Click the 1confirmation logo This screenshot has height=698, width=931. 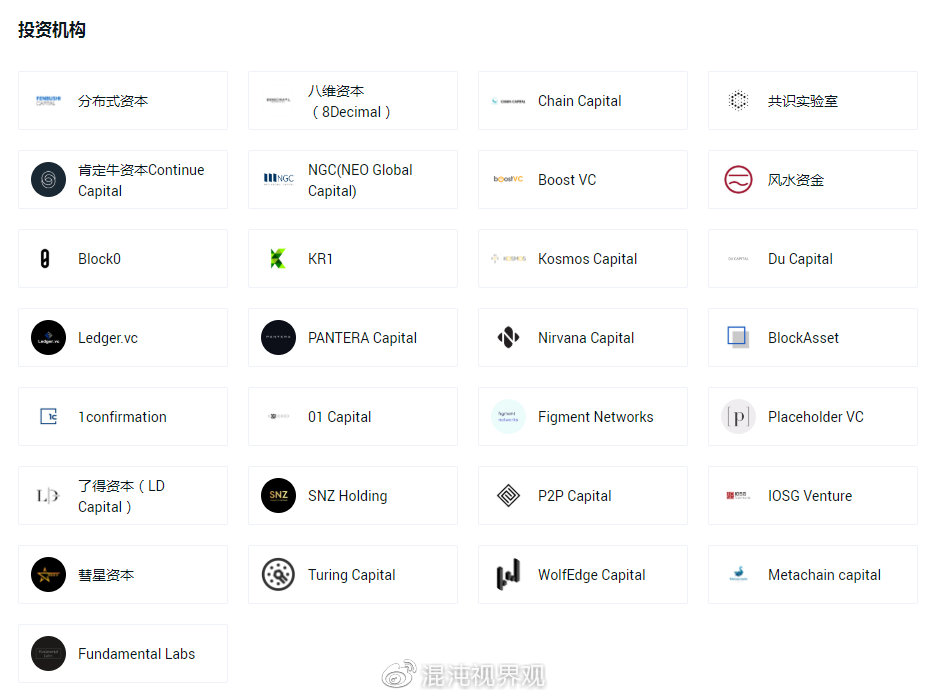(49, 417)
